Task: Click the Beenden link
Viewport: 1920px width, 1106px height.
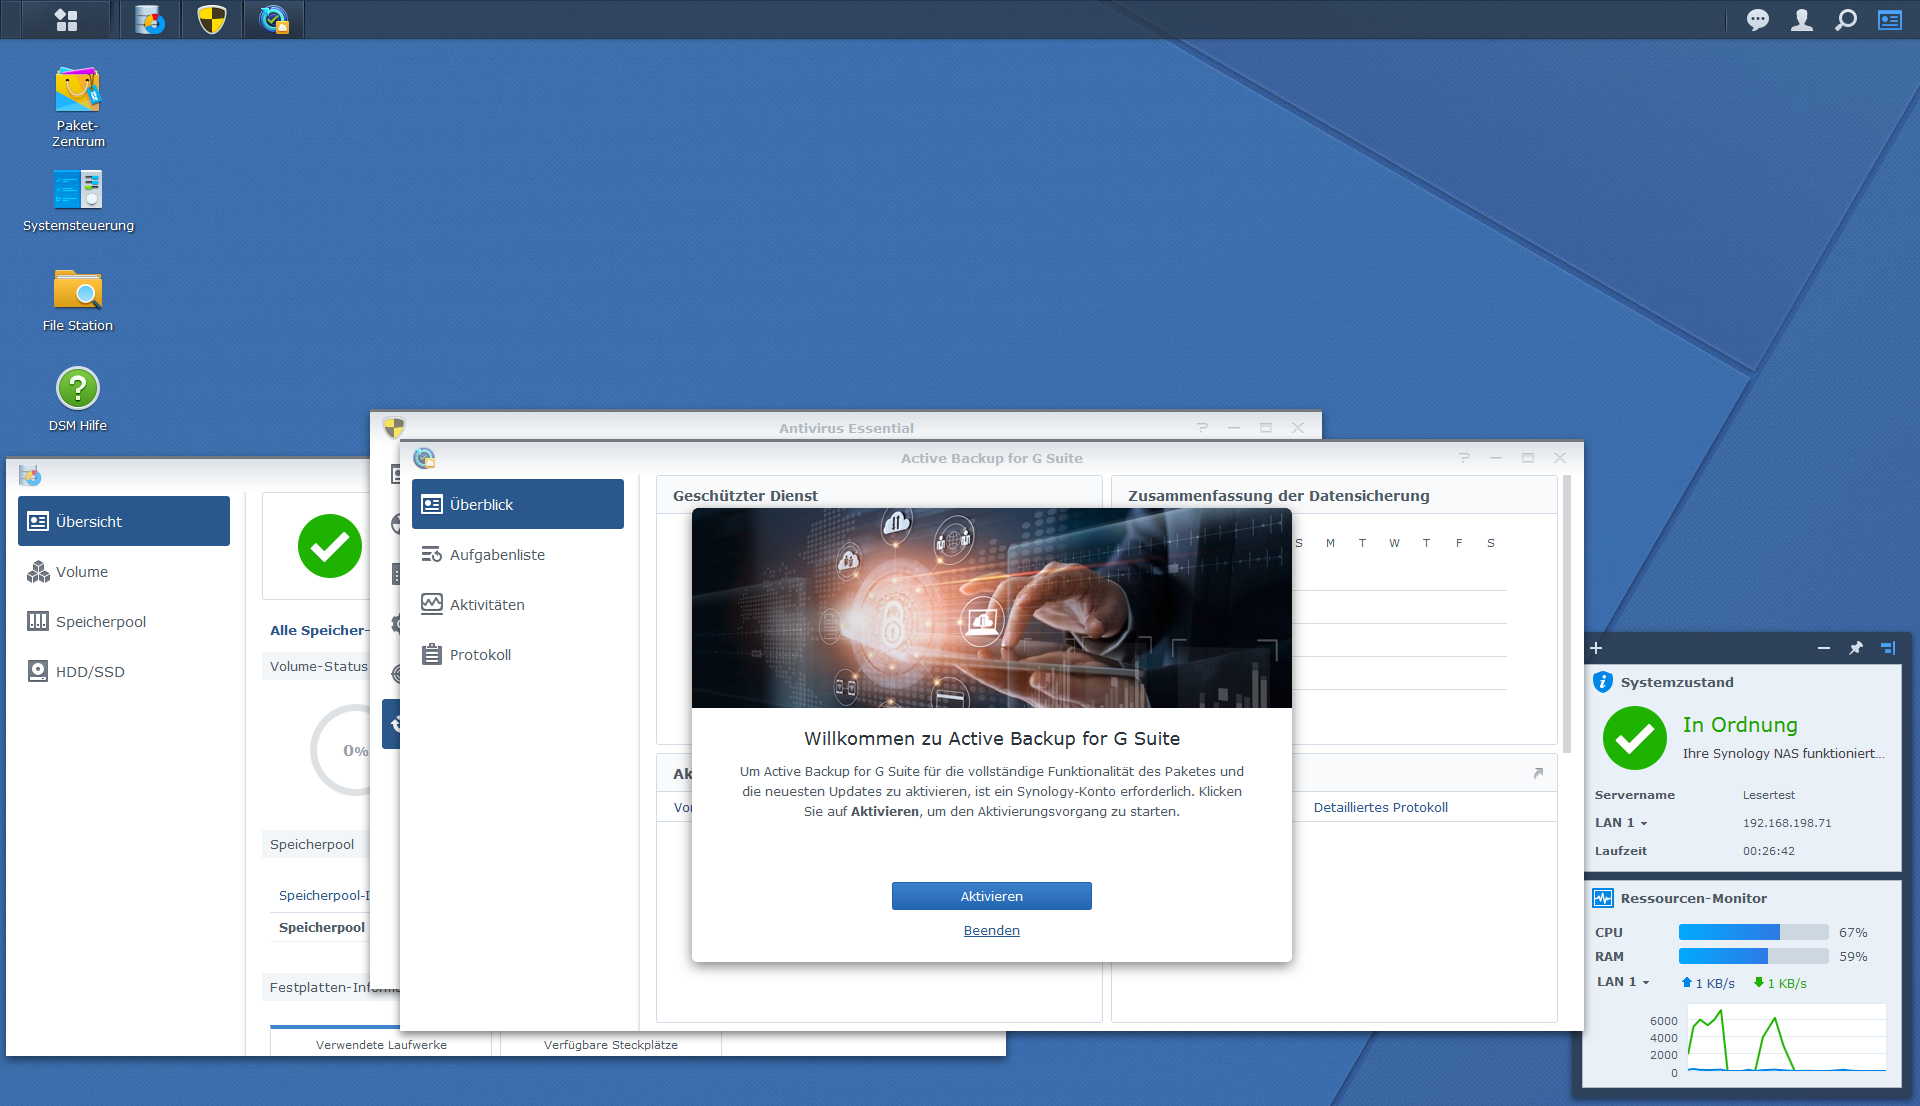Action: click(991, 931)
